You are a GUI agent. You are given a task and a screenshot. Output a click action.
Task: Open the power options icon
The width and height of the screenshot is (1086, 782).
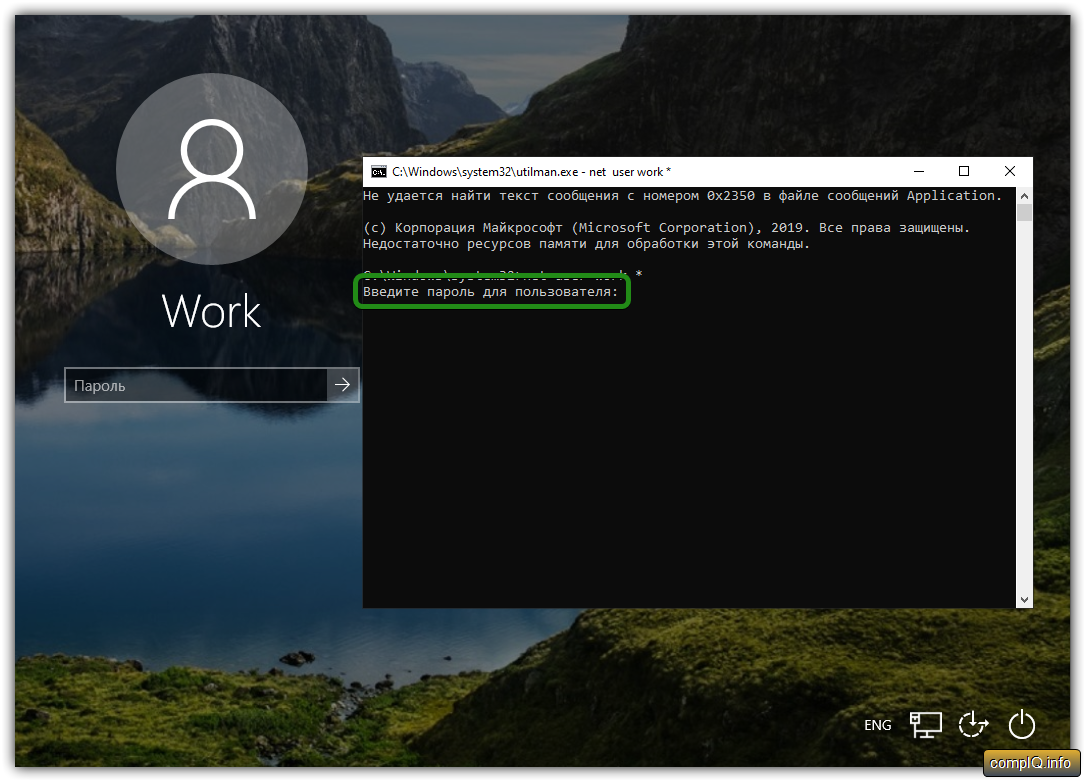tap(1021, 724)
